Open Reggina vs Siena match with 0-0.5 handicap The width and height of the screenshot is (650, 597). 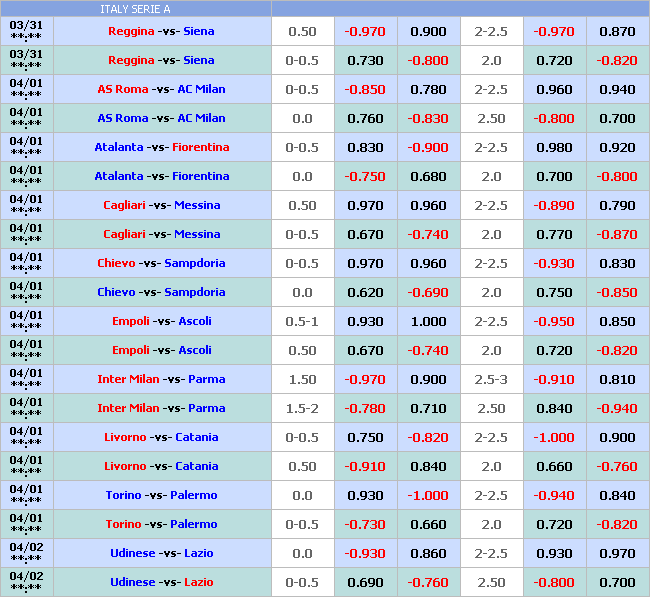pyautogui.click(x=161, y=60)
